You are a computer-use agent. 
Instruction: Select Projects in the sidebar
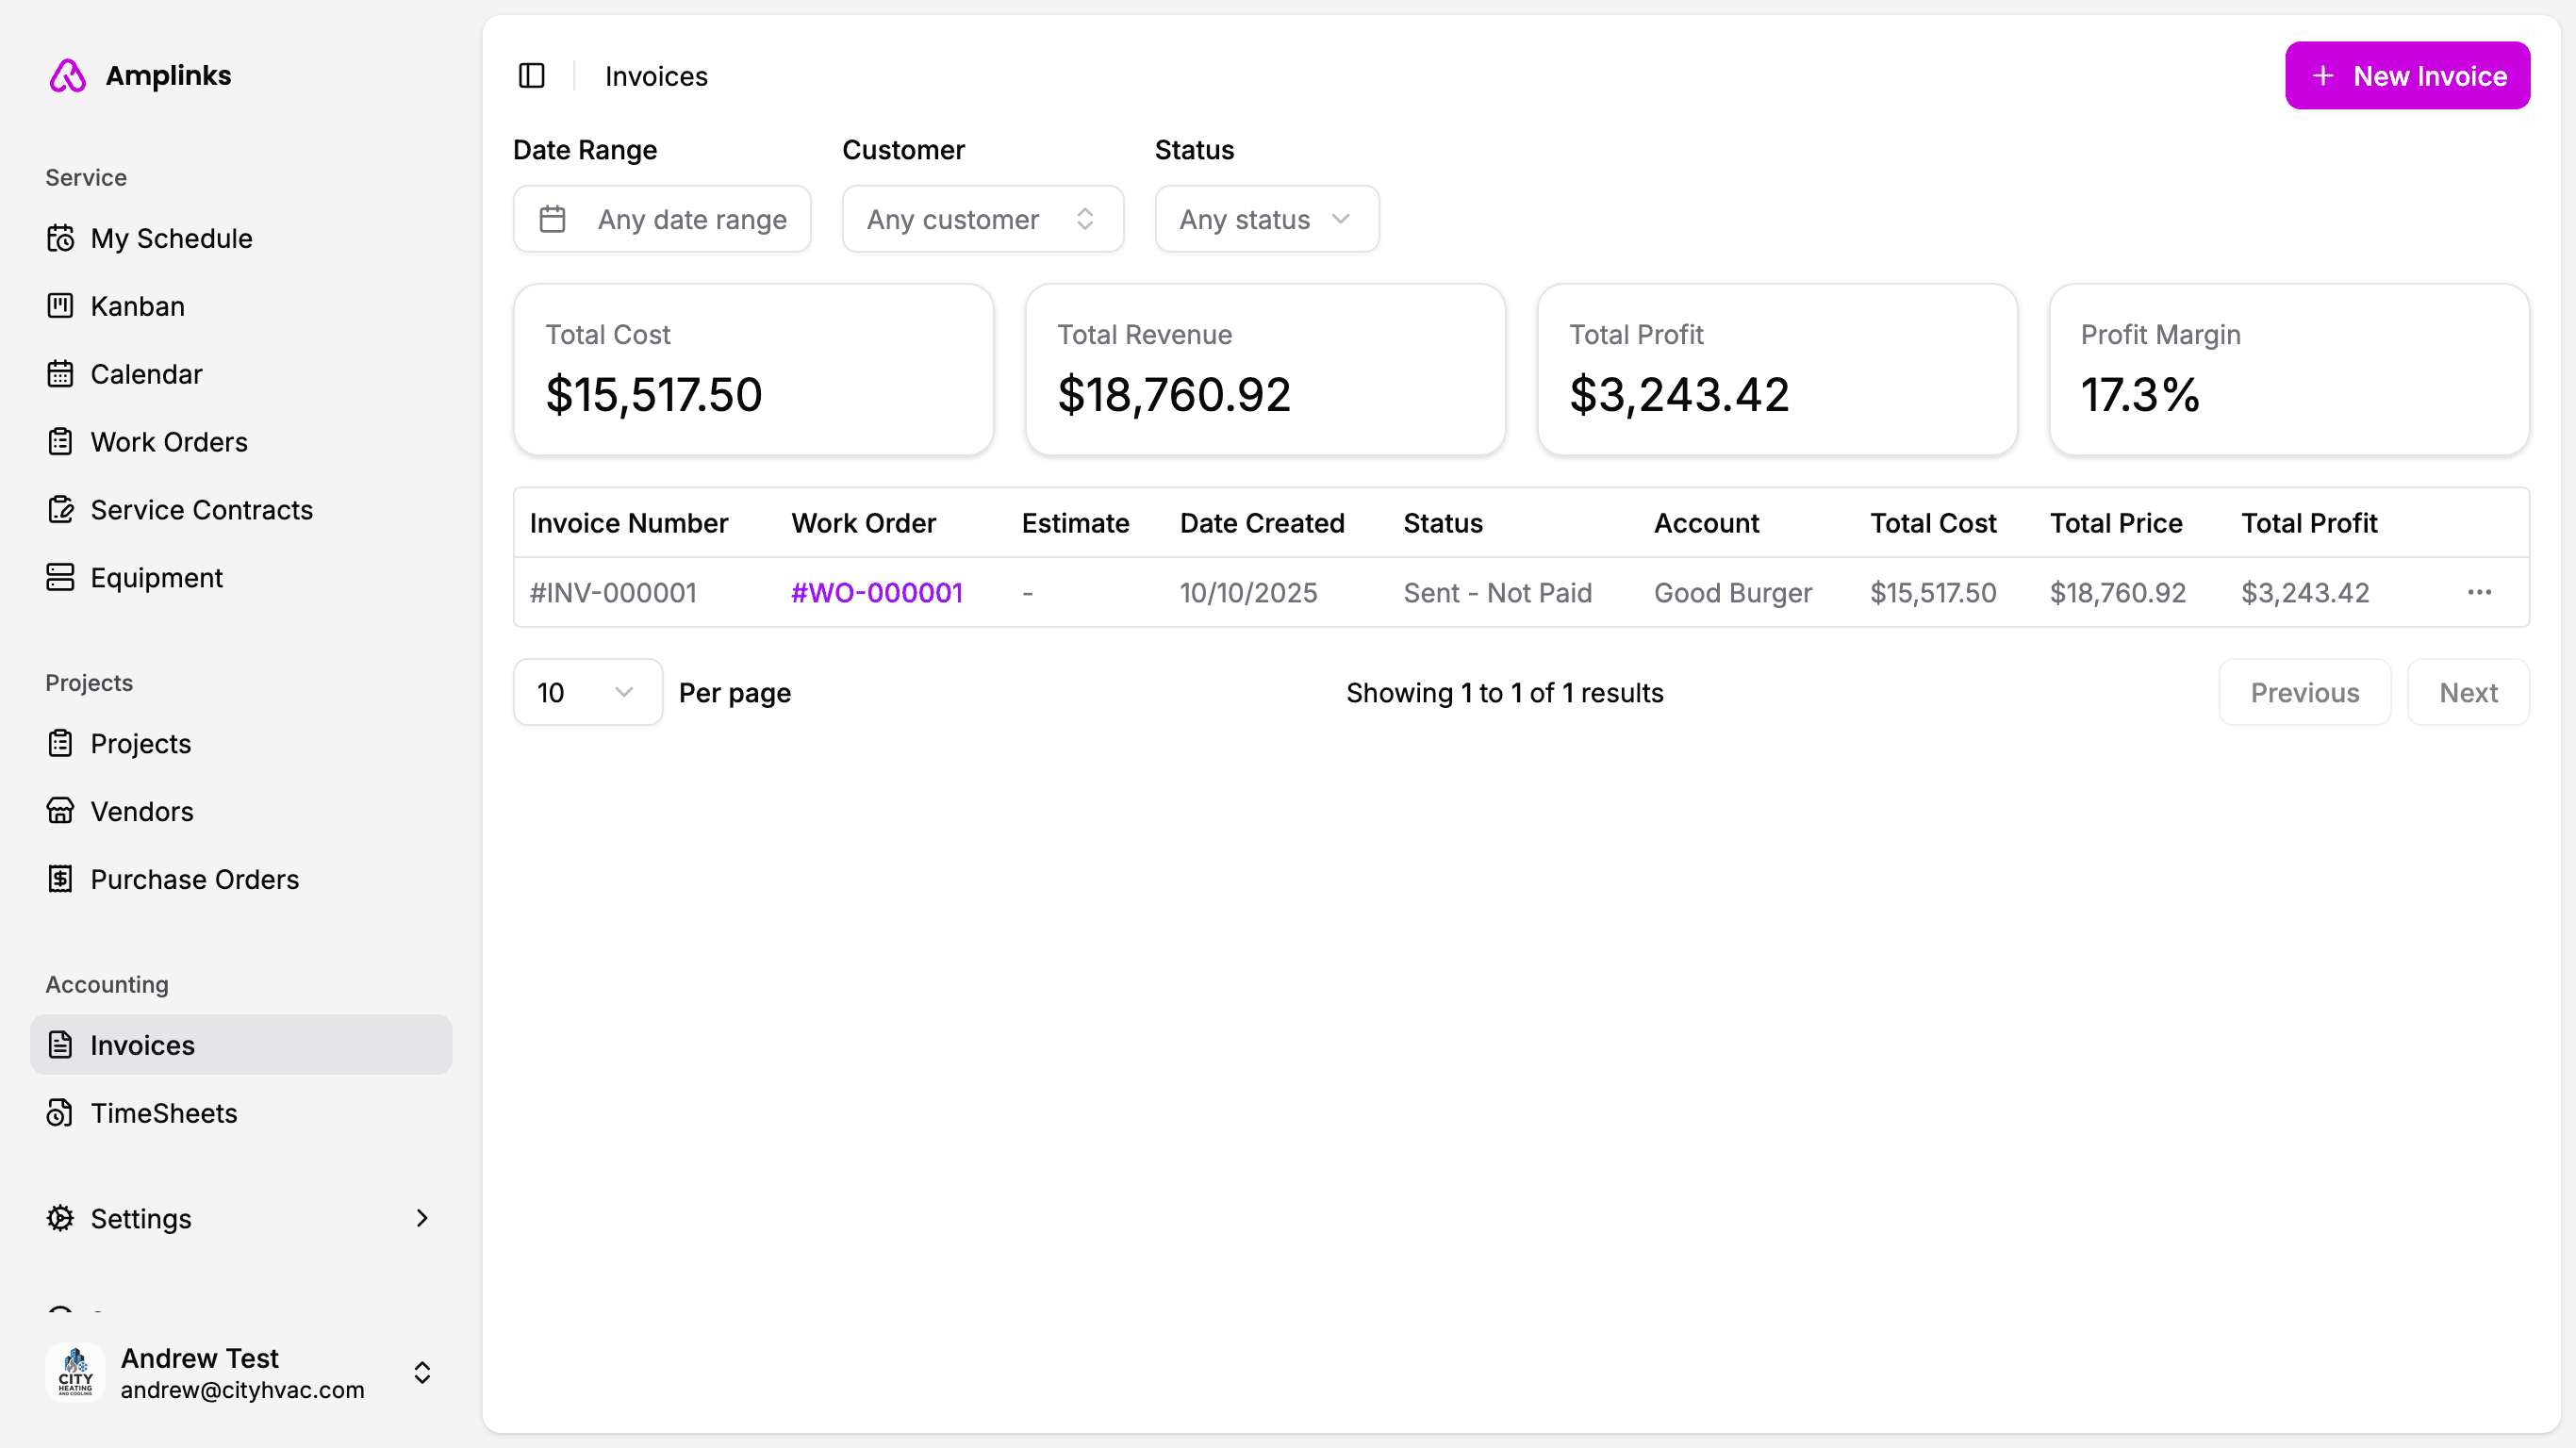tap(140, 743)
